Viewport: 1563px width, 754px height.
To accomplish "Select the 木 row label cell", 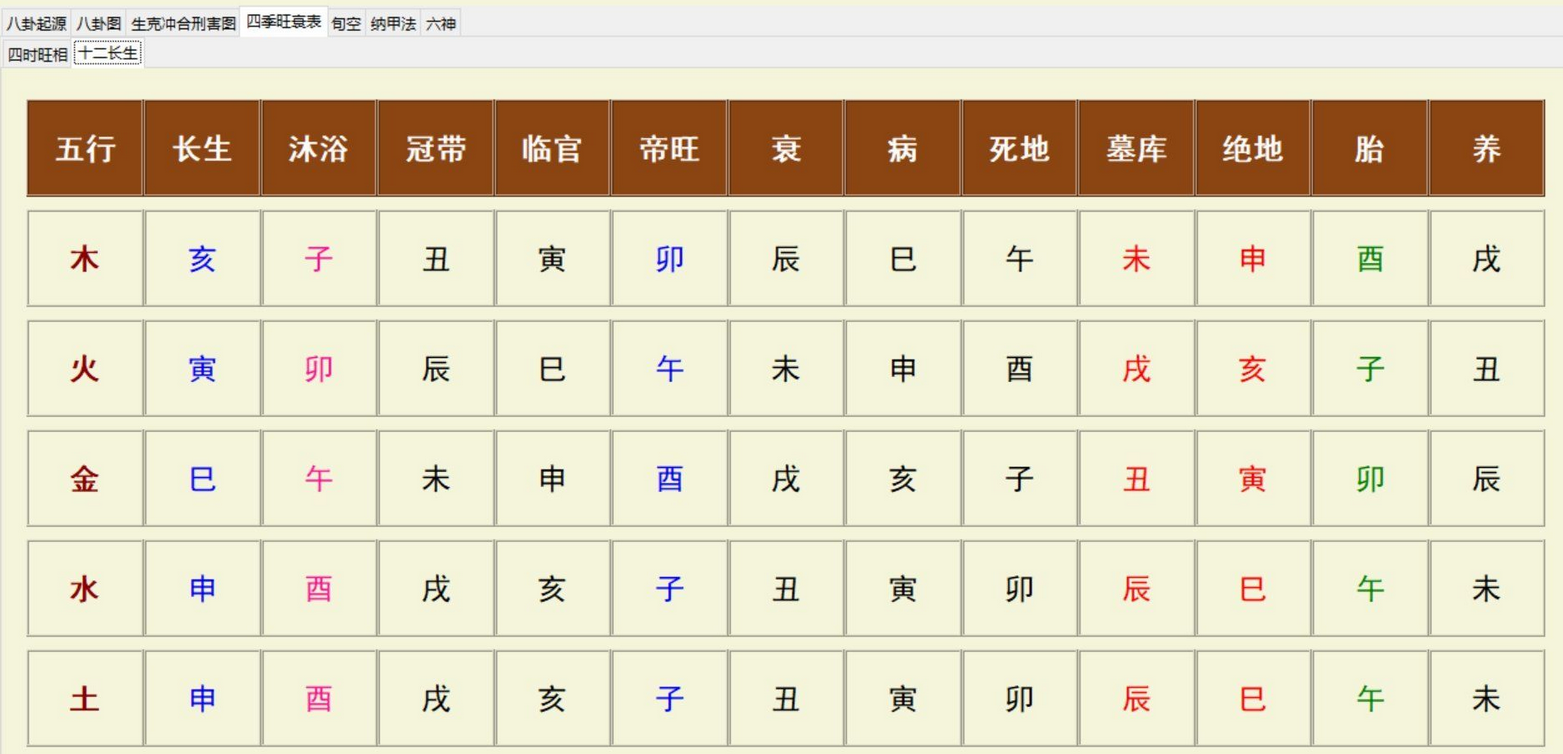I will click(85, 258).
